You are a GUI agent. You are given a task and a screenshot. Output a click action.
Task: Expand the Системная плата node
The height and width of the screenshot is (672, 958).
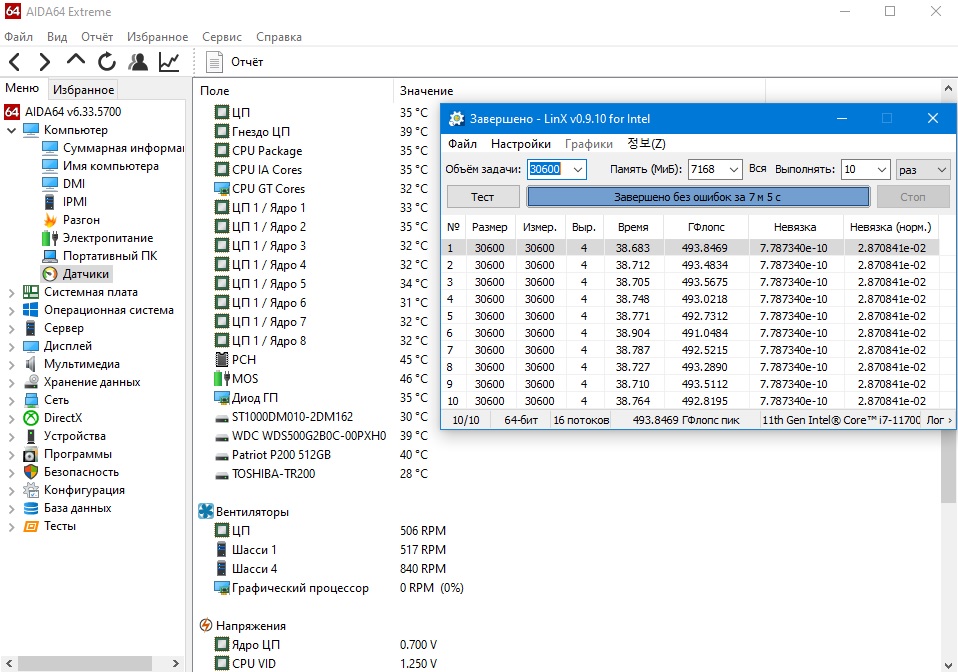pos(11,293)
